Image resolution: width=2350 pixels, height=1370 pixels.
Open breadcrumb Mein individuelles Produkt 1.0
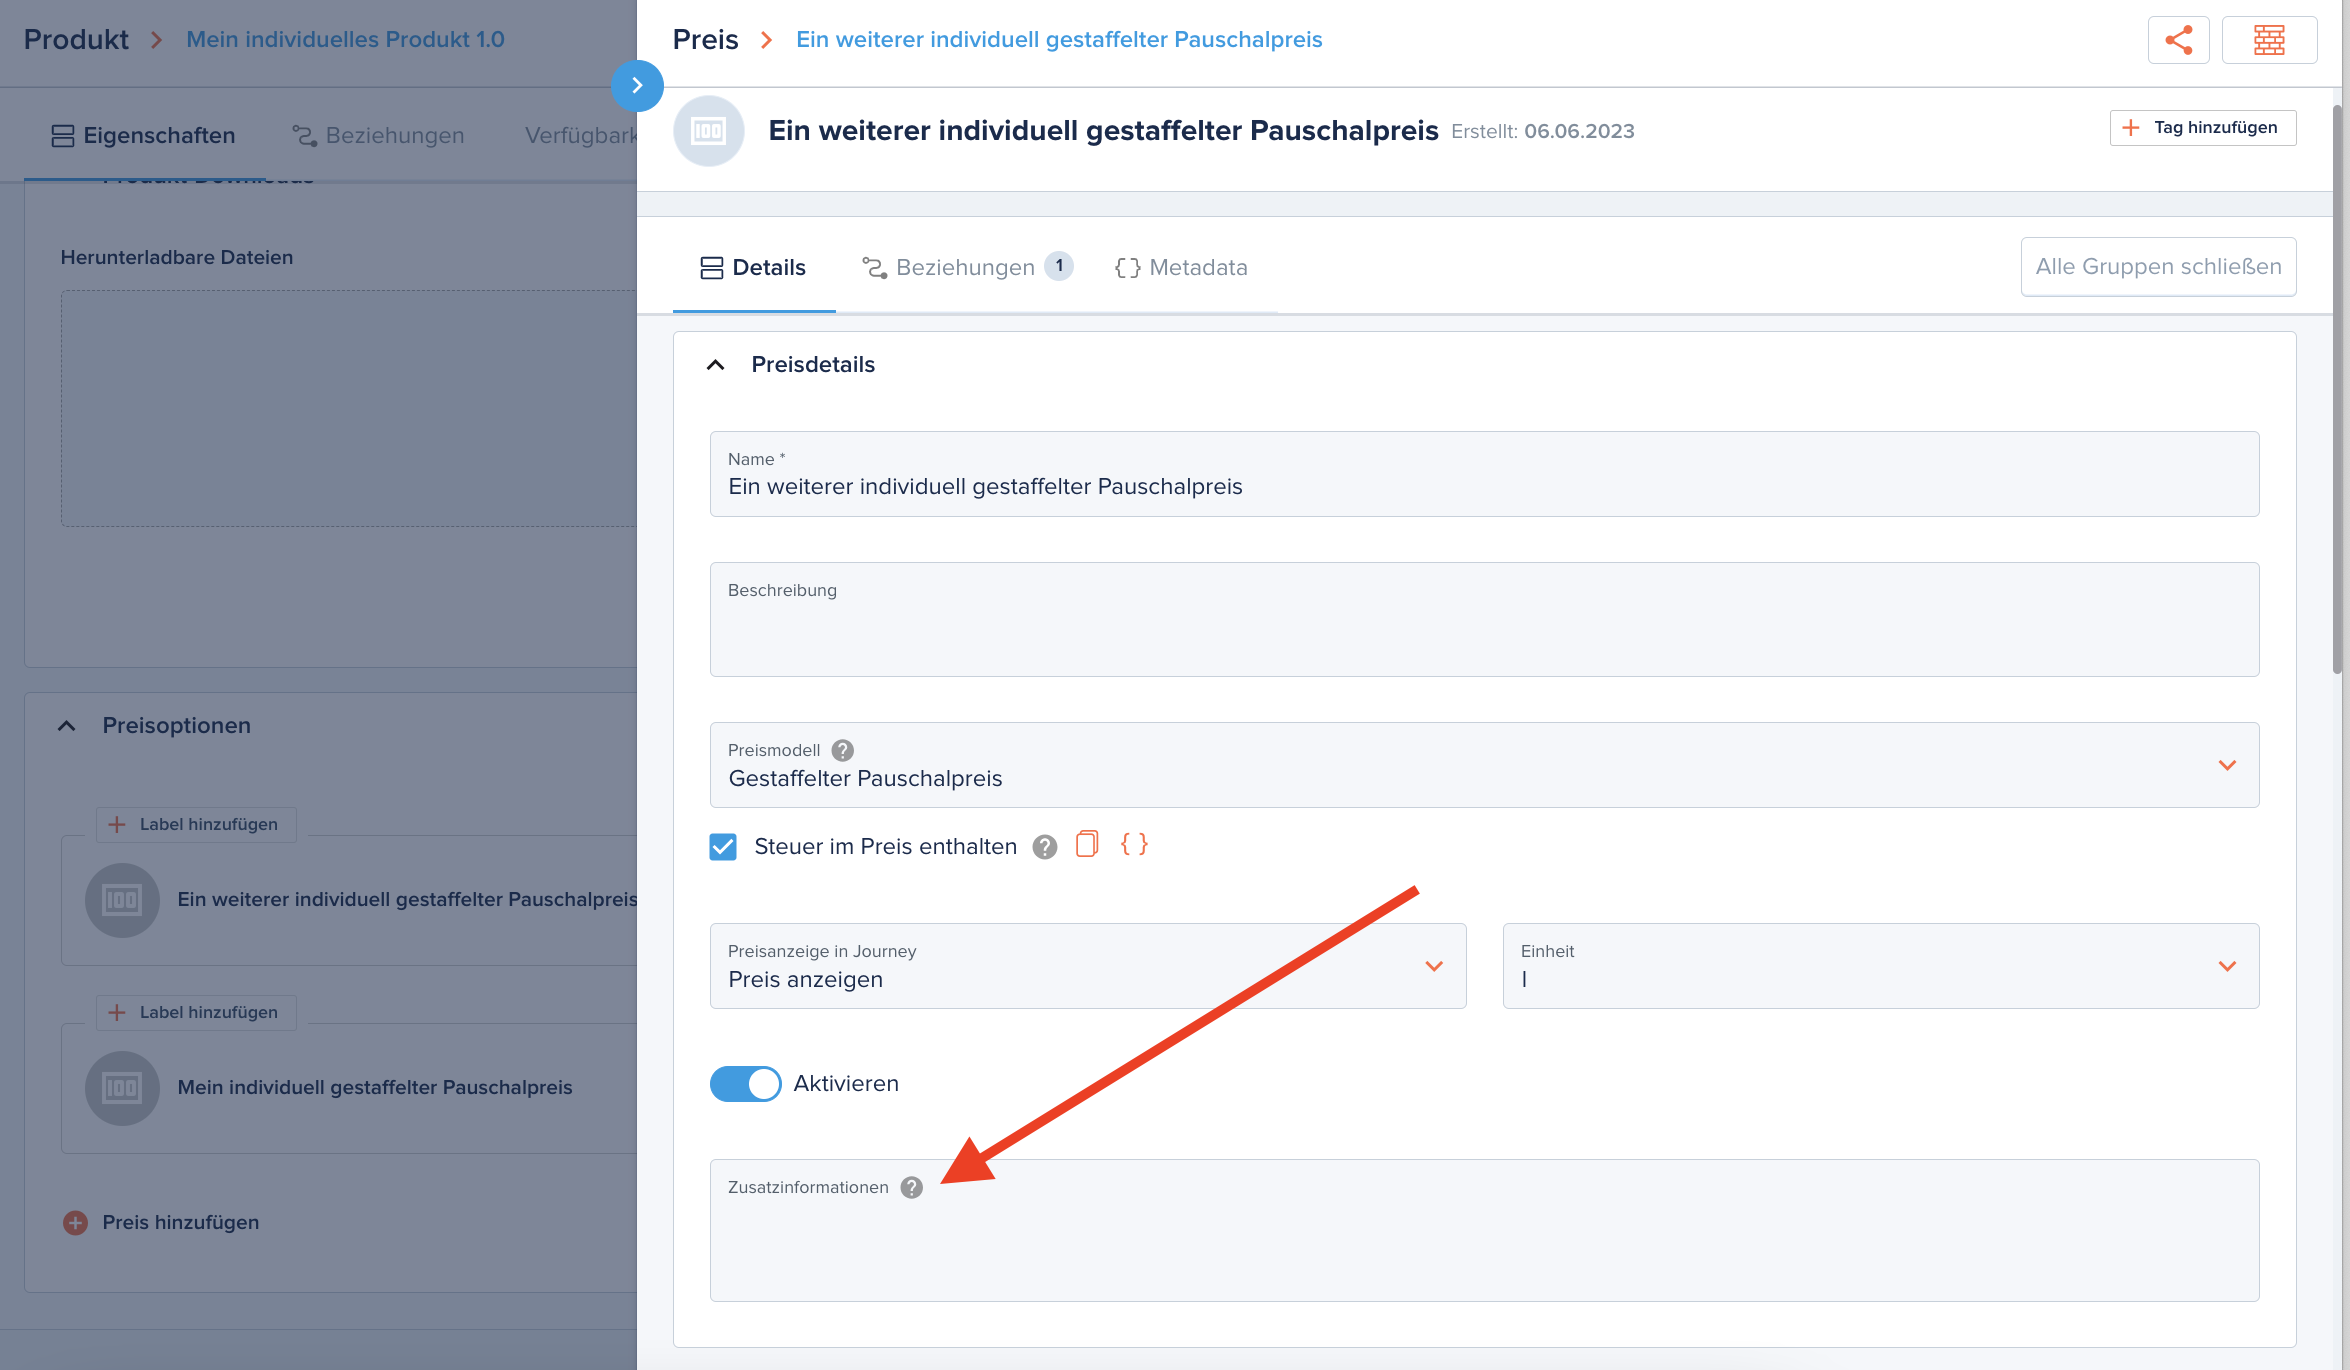pos(345,40)
